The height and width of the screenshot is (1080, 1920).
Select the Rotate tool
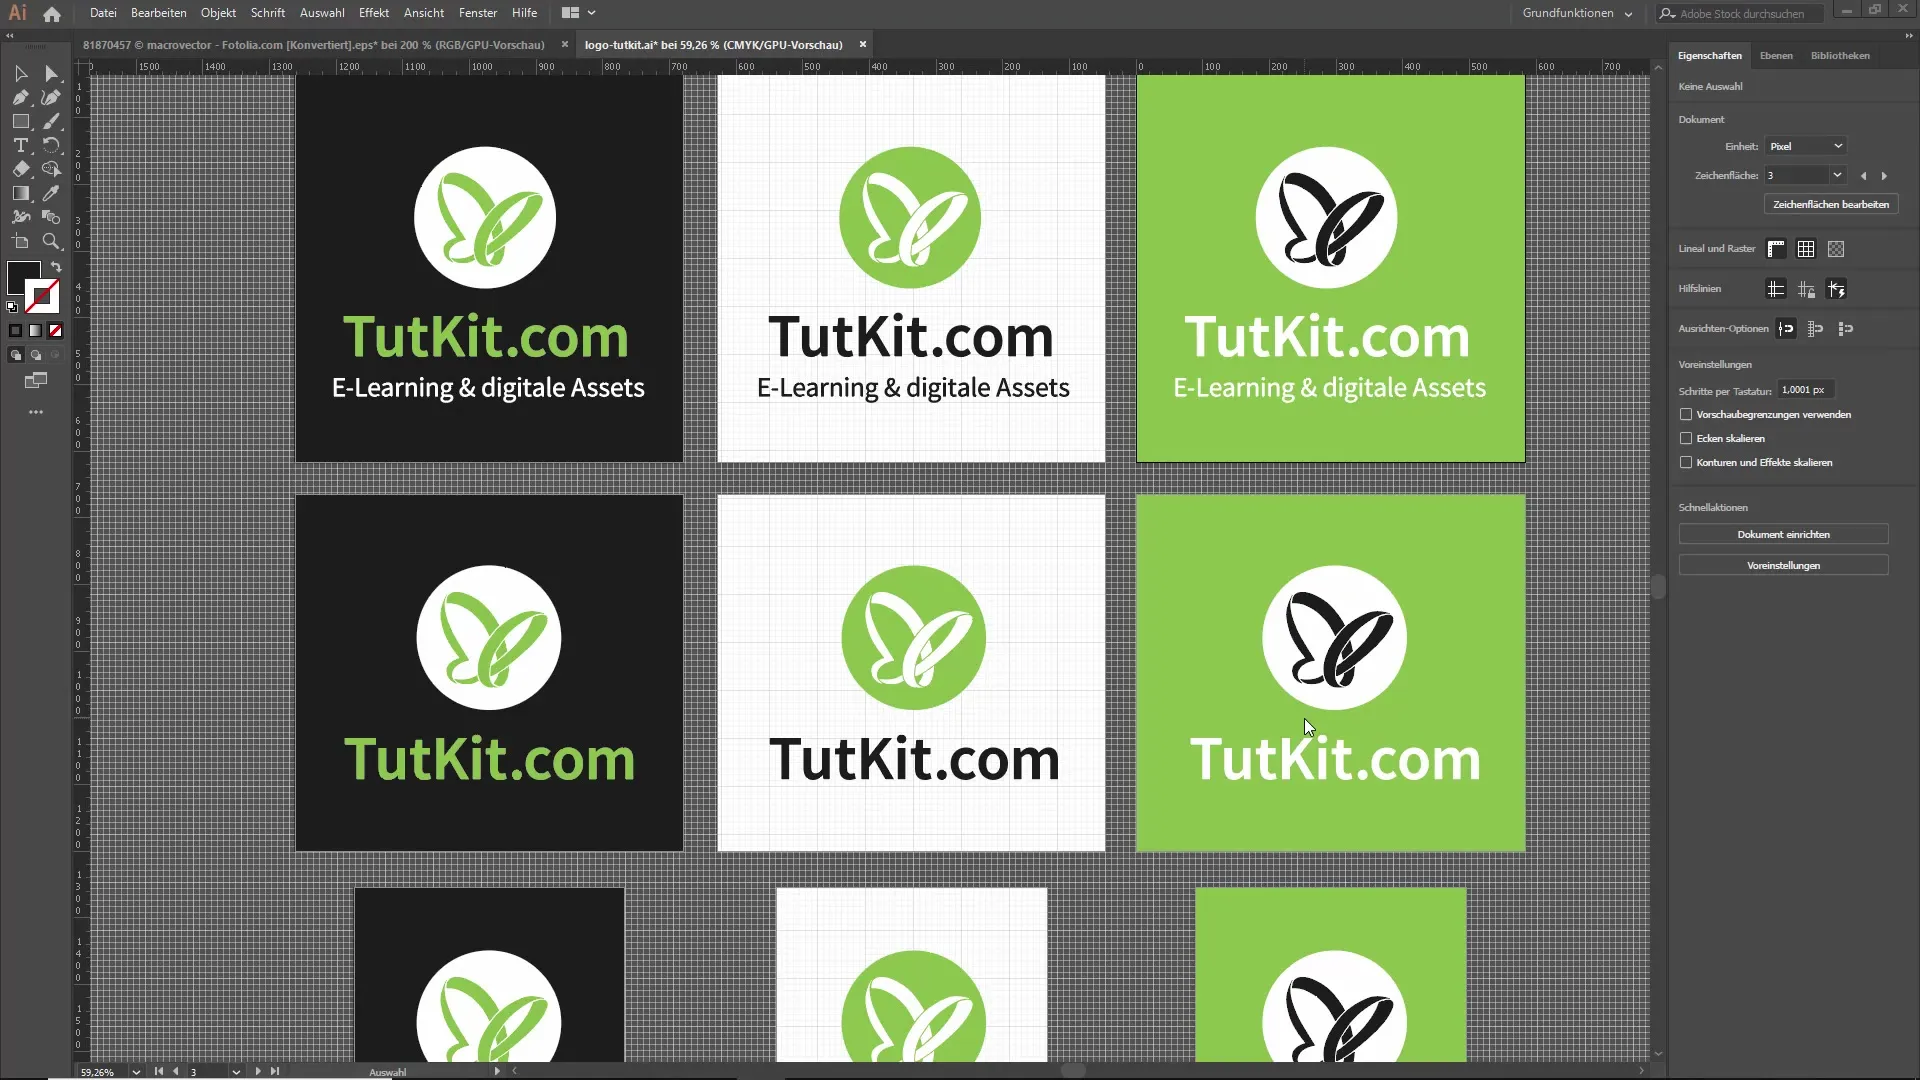tap(52, 145)
